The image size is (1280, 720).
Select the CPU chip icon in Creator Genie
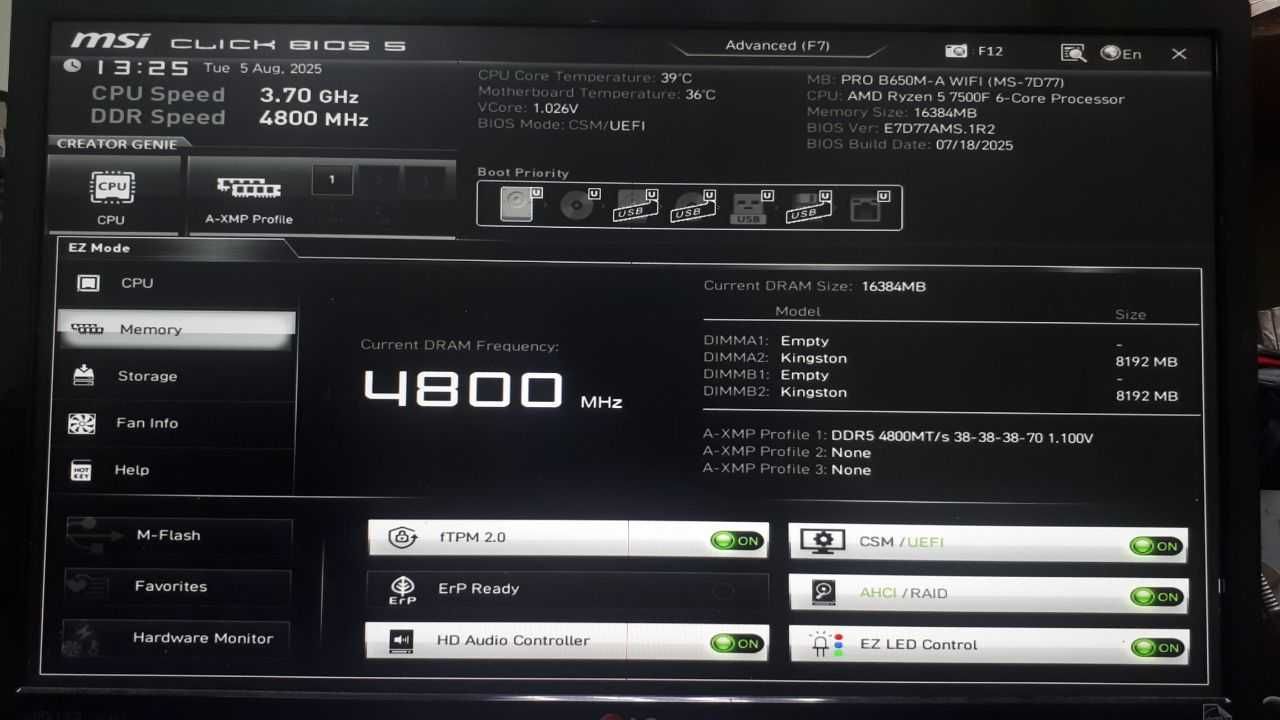coord(112,188)
